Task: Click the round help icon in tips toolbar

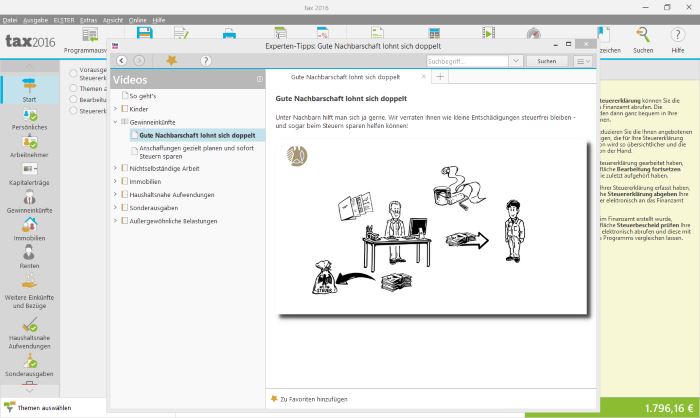Action: point(205,61)
